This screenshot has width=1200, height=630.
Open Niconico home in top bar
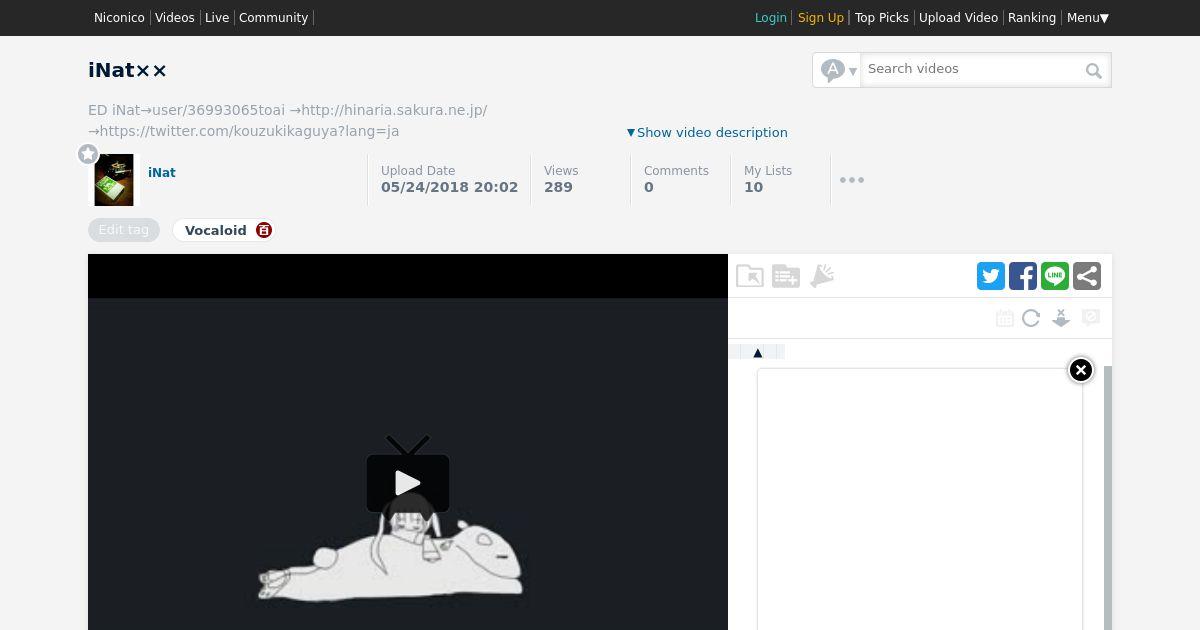(119, 18)
